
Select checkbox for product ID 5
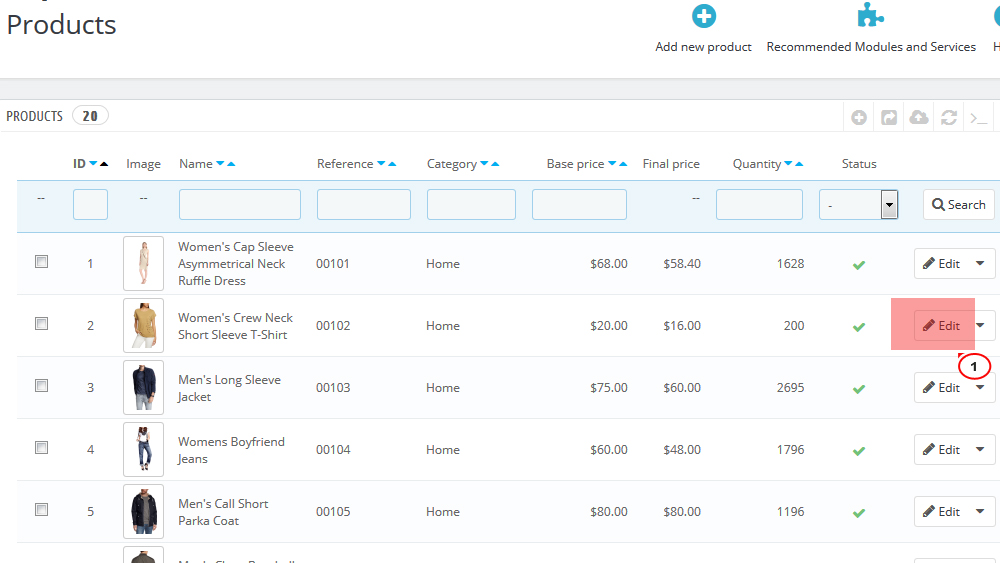pos(41,509)
